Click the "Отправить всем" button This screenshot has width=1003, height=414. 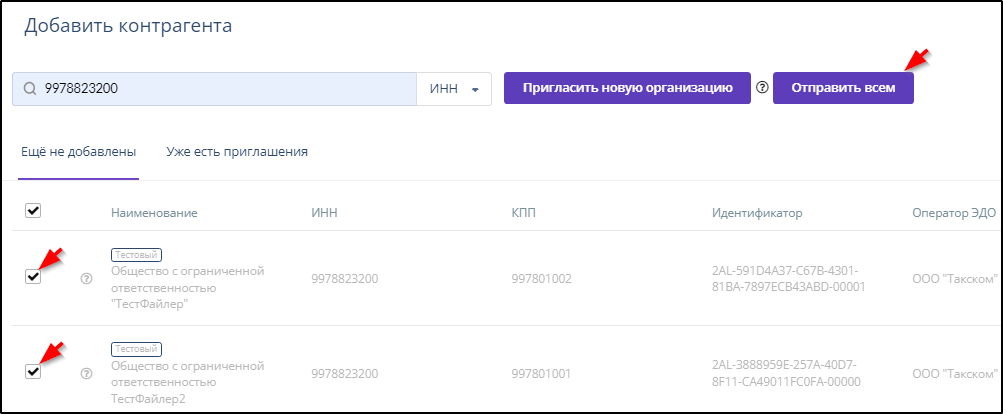pos(843,88)
